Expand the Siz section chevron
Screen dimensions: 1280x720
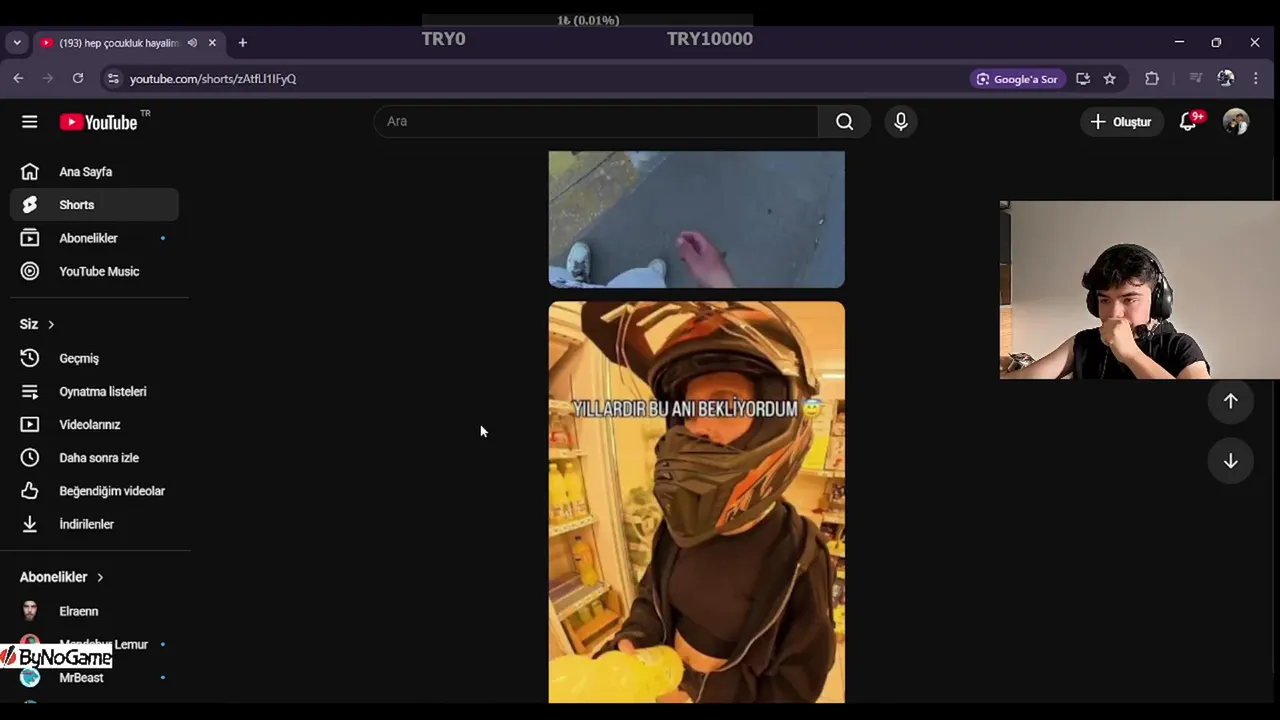tap(51, 324)
